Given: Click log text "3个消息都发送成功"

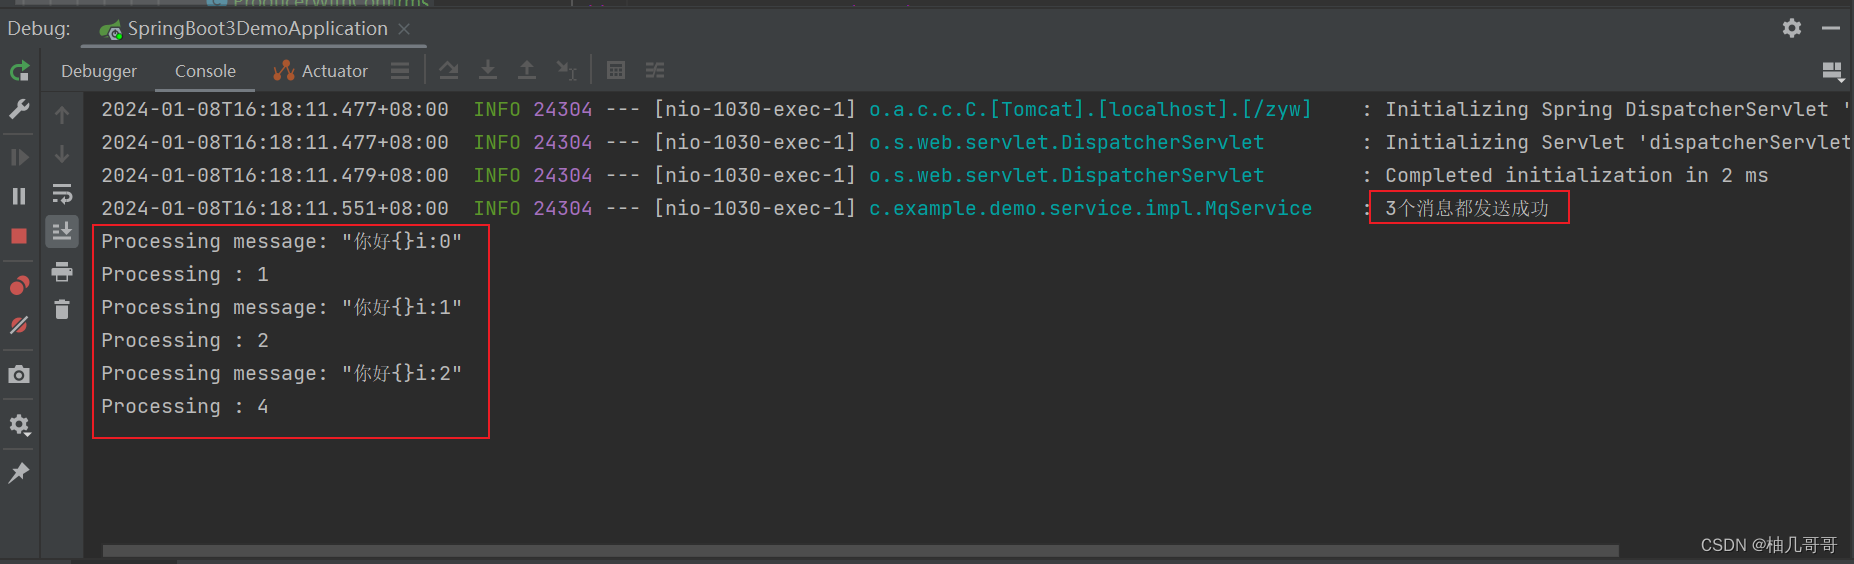Looking at the screenshot, I should tap(1467, 208).
